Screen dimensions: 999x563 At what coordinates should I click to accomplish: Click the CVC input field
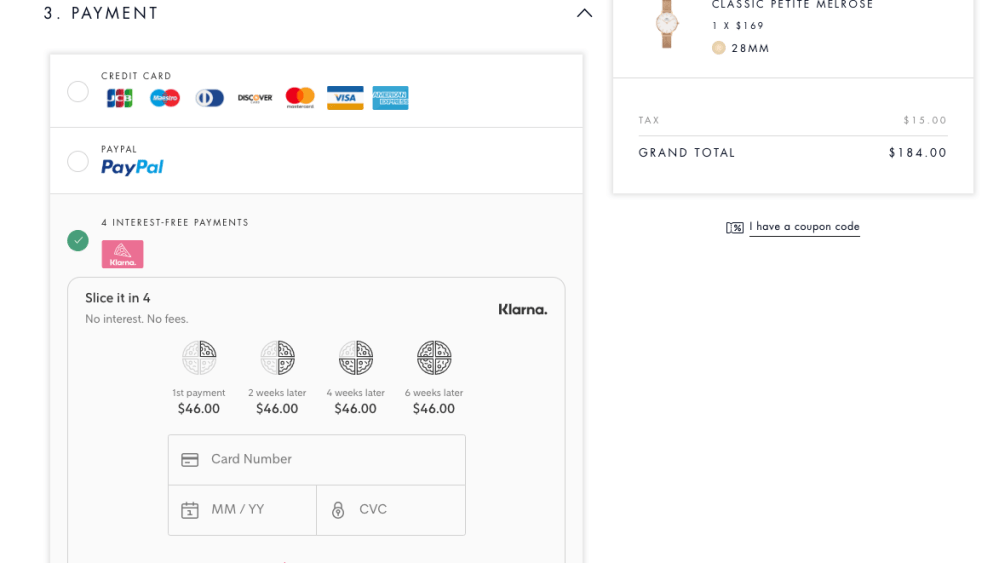391,510
